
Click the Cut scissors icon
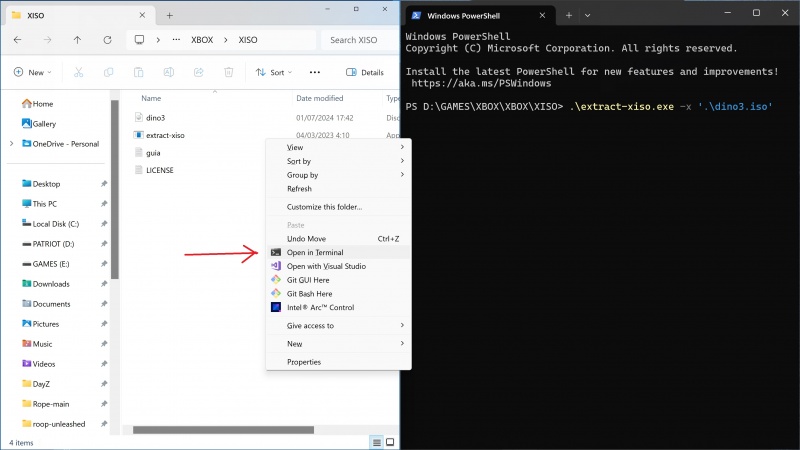click(x=78, y=72)
